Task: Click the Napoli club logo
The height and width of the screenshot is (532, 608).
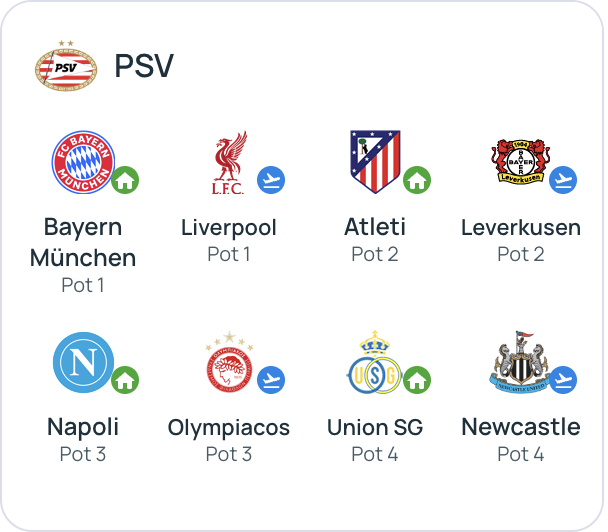Action: tap(83, 362)
